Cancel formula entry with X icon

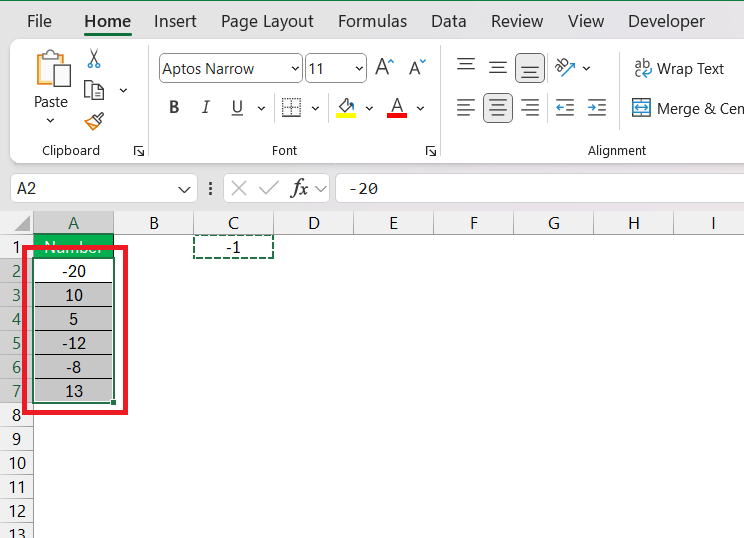[239, 188]
